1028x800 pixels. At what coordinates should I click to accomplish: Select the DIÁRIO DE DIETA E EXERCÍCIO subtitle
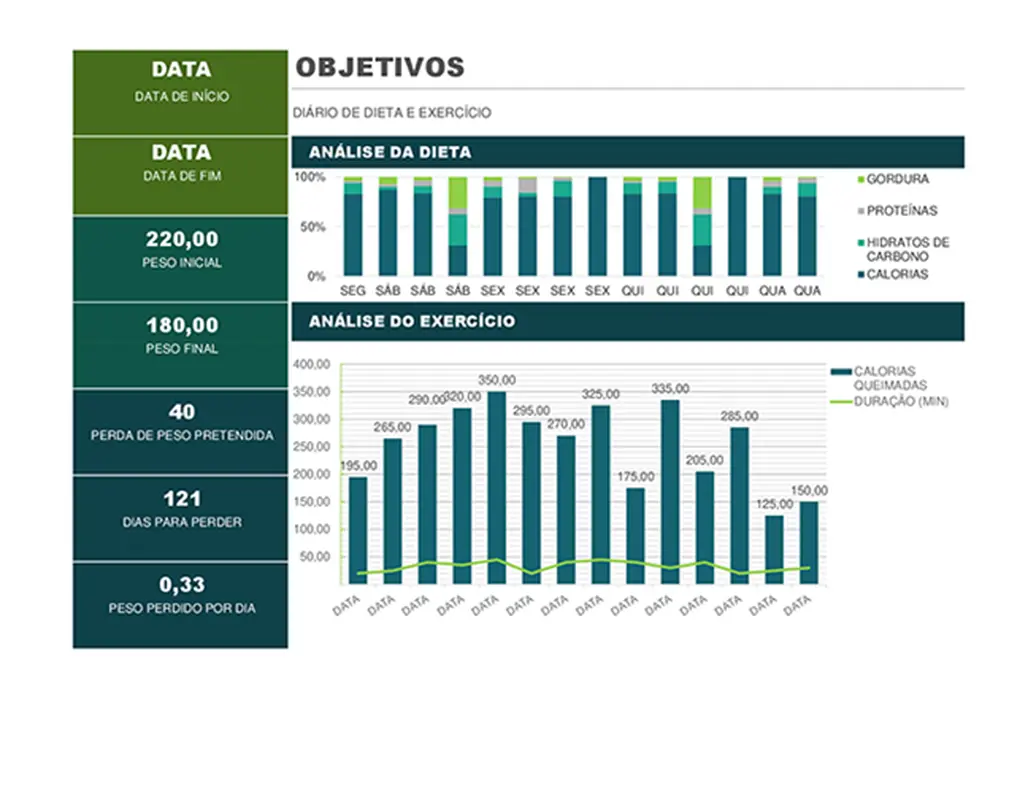coord(392,113)
